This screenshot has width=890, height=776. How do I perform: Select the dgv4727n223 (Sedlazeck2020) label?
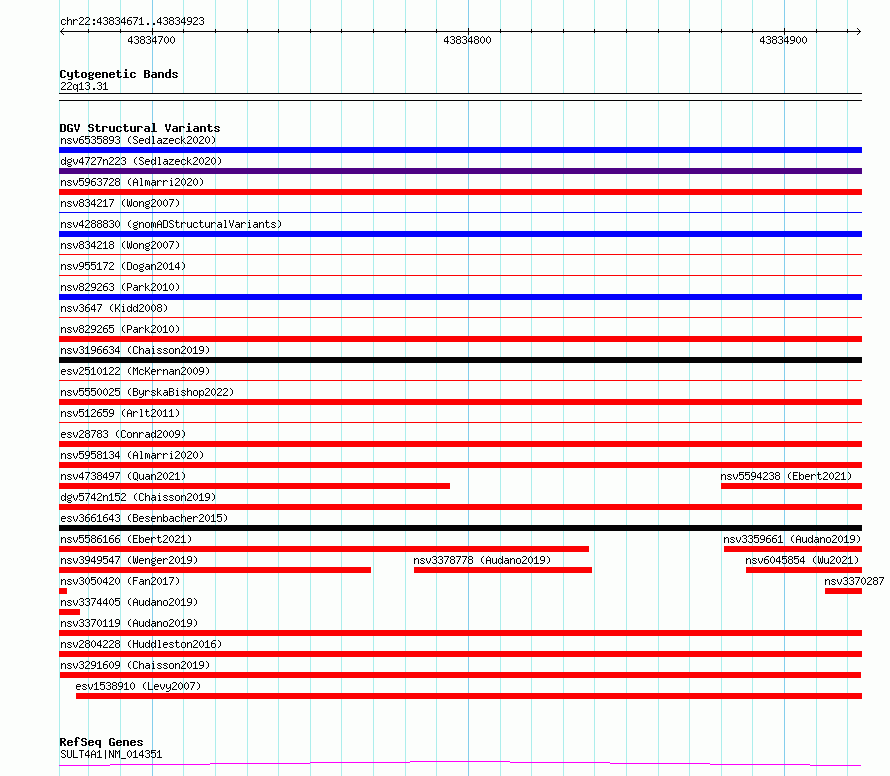141,161
